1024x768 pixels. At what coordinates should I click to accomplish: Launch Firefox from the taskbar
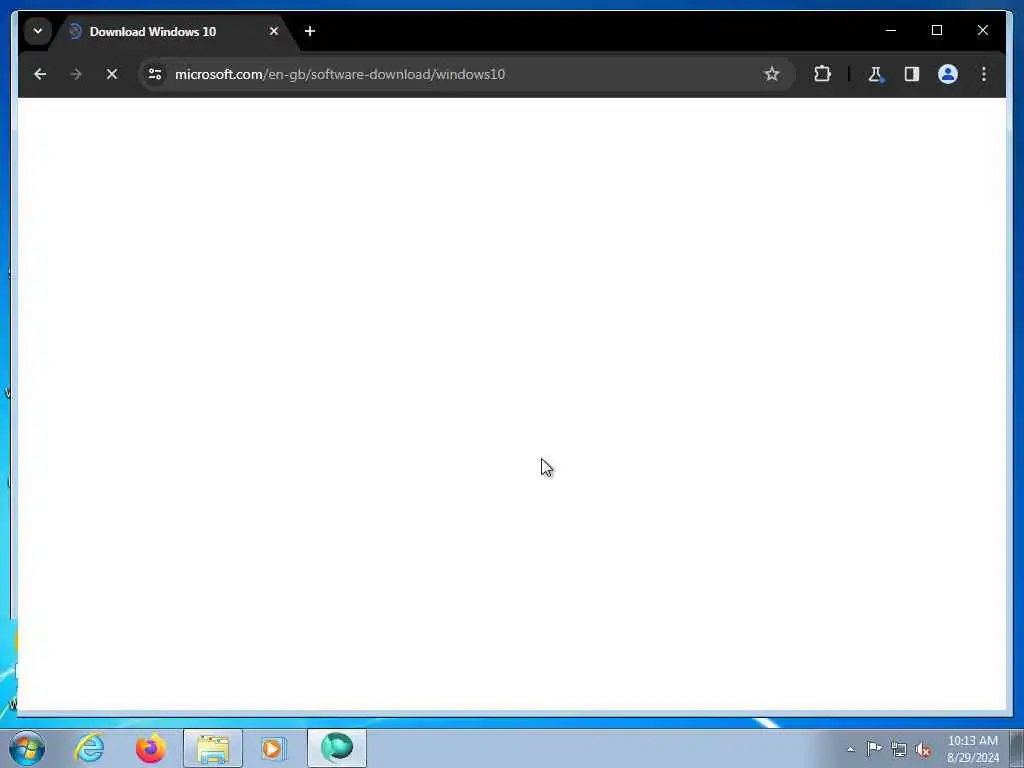click(x=150, y=748)
